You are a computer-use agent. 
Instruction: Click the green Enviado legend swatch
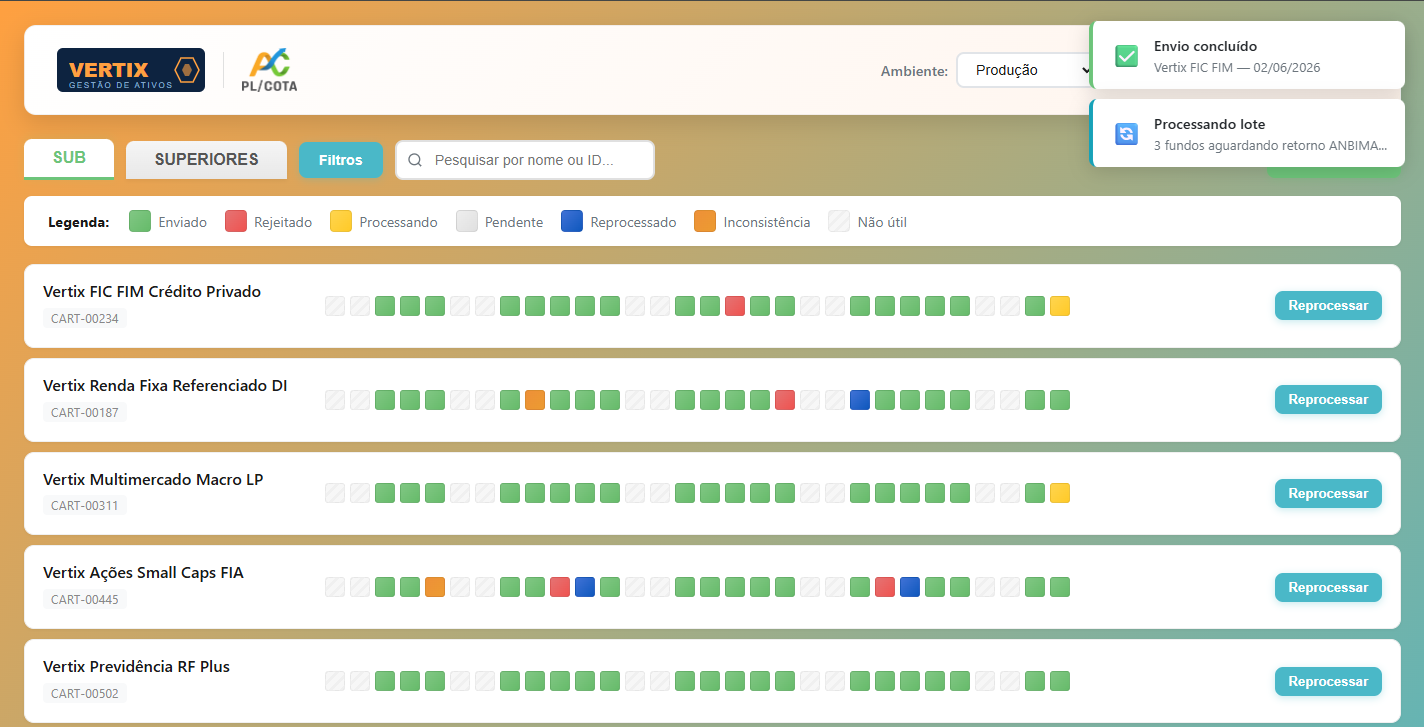pos(140,222)
